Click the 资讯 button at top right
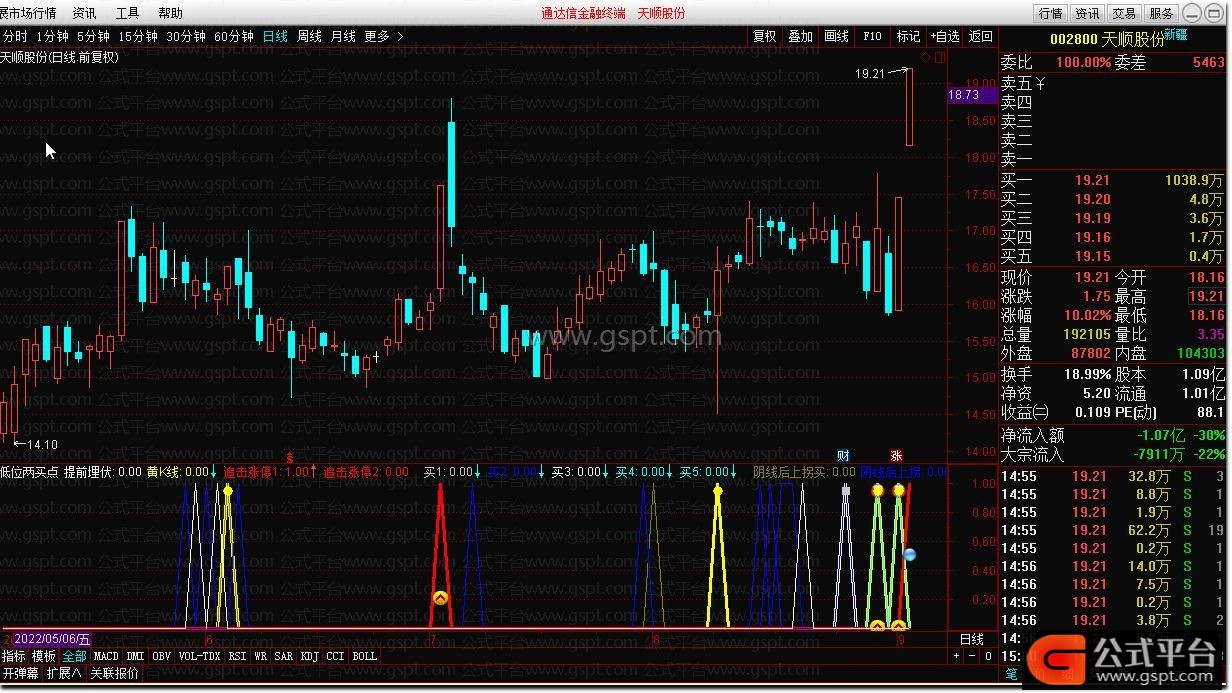Viewport: 1232px width, 693px height. [1087, 14]
